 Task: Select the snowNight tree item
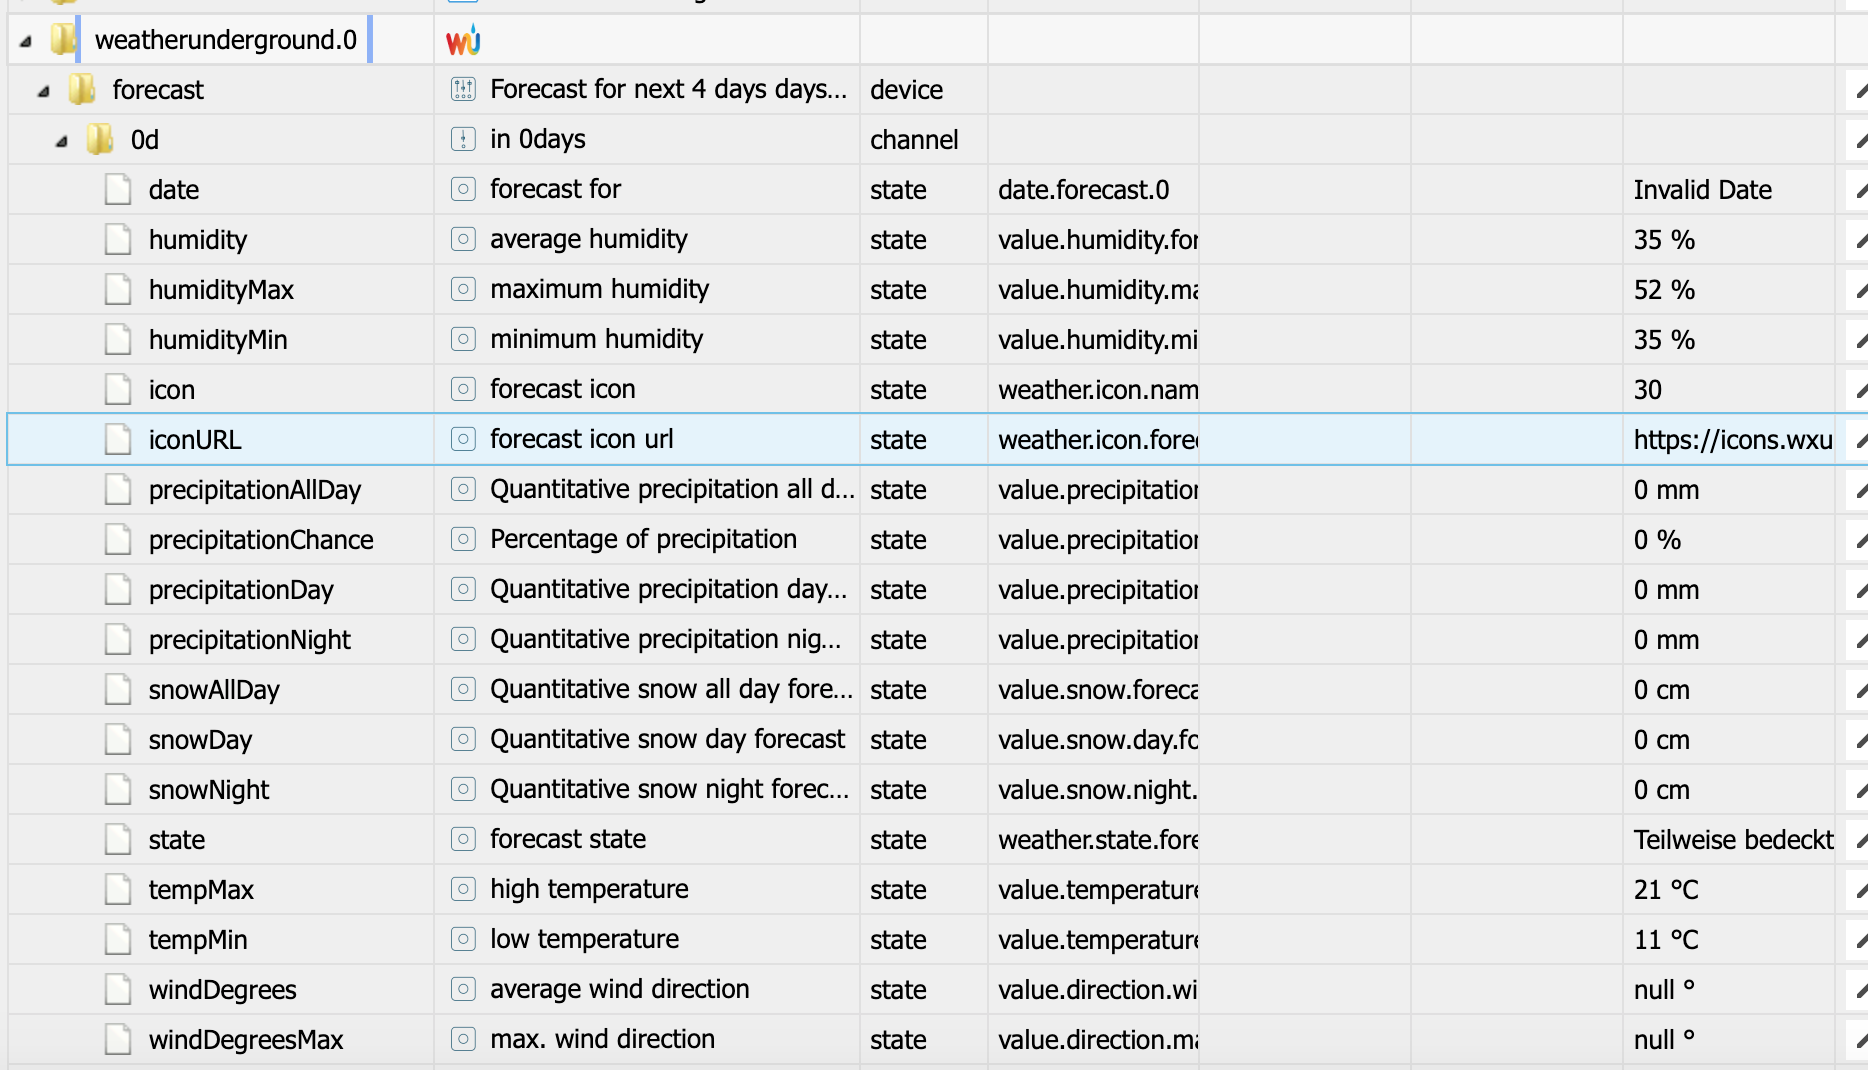tap(209, 790)
